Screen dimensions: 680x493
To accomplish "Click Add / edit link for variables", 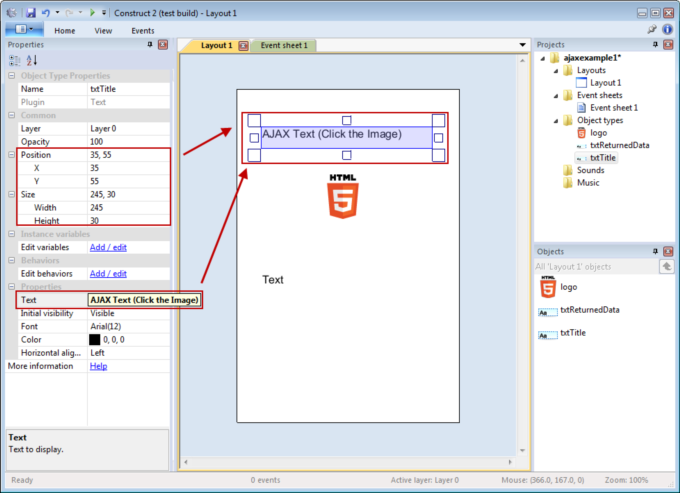I will (x=108, y=247).
